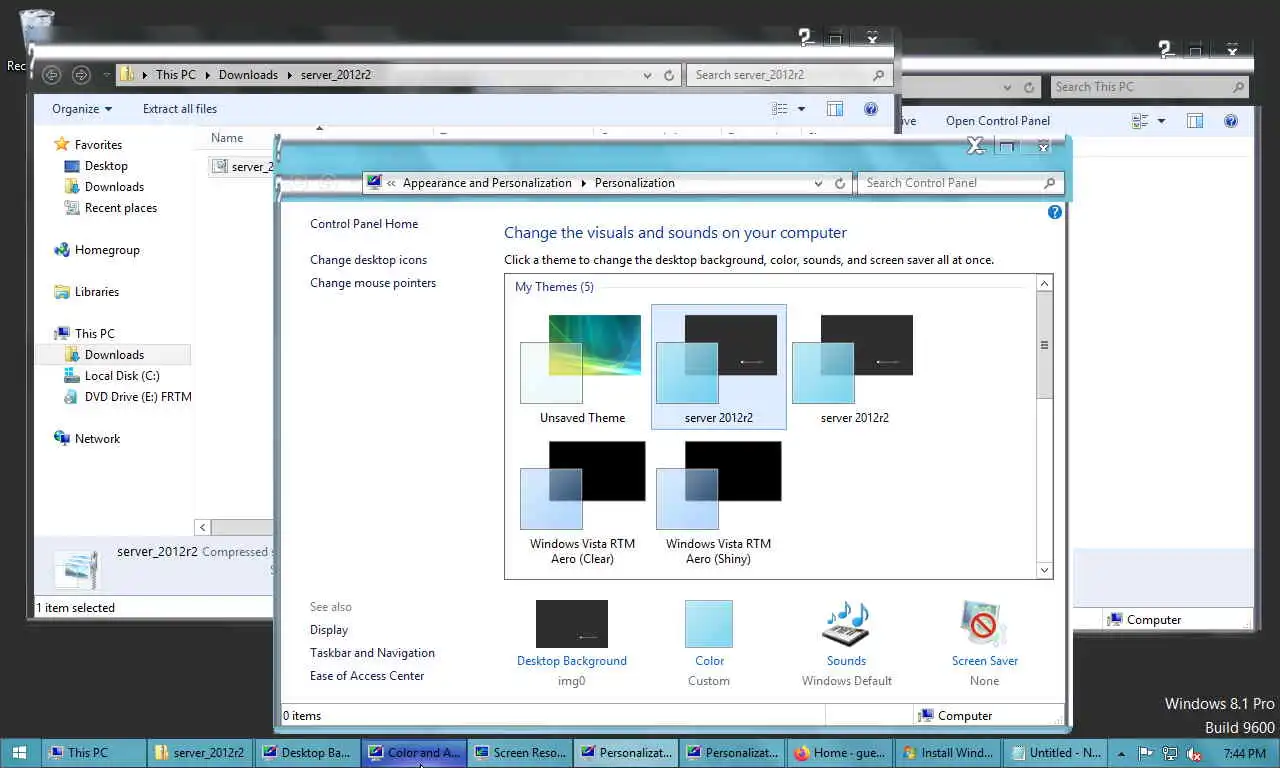The height and width of the screenshot is (768, 1280).
Task: Click Action Center flag tray icon
Action: pyautogui.click(x=1145, y=753)
